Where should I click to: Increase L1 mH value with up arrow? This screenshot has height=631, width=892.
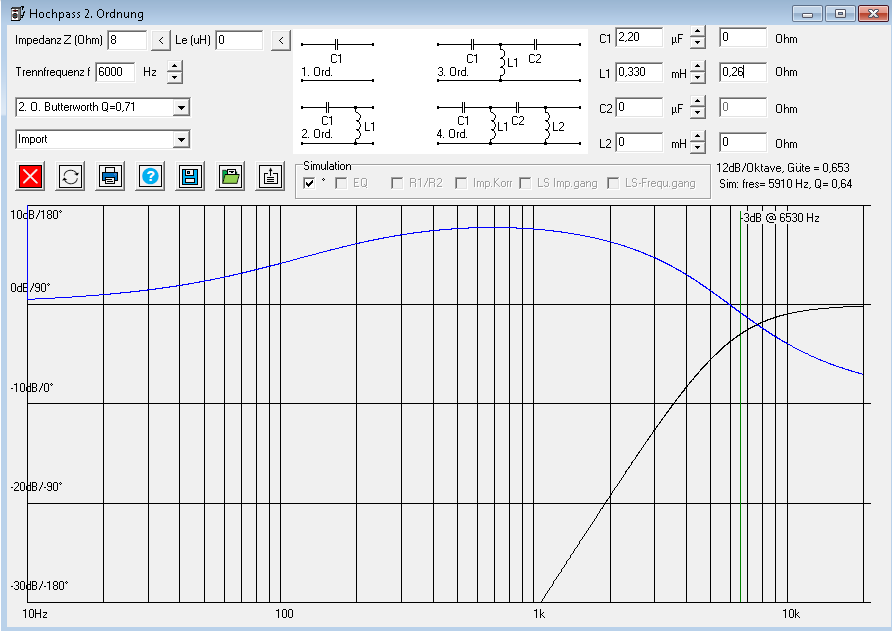click(698, 67)
